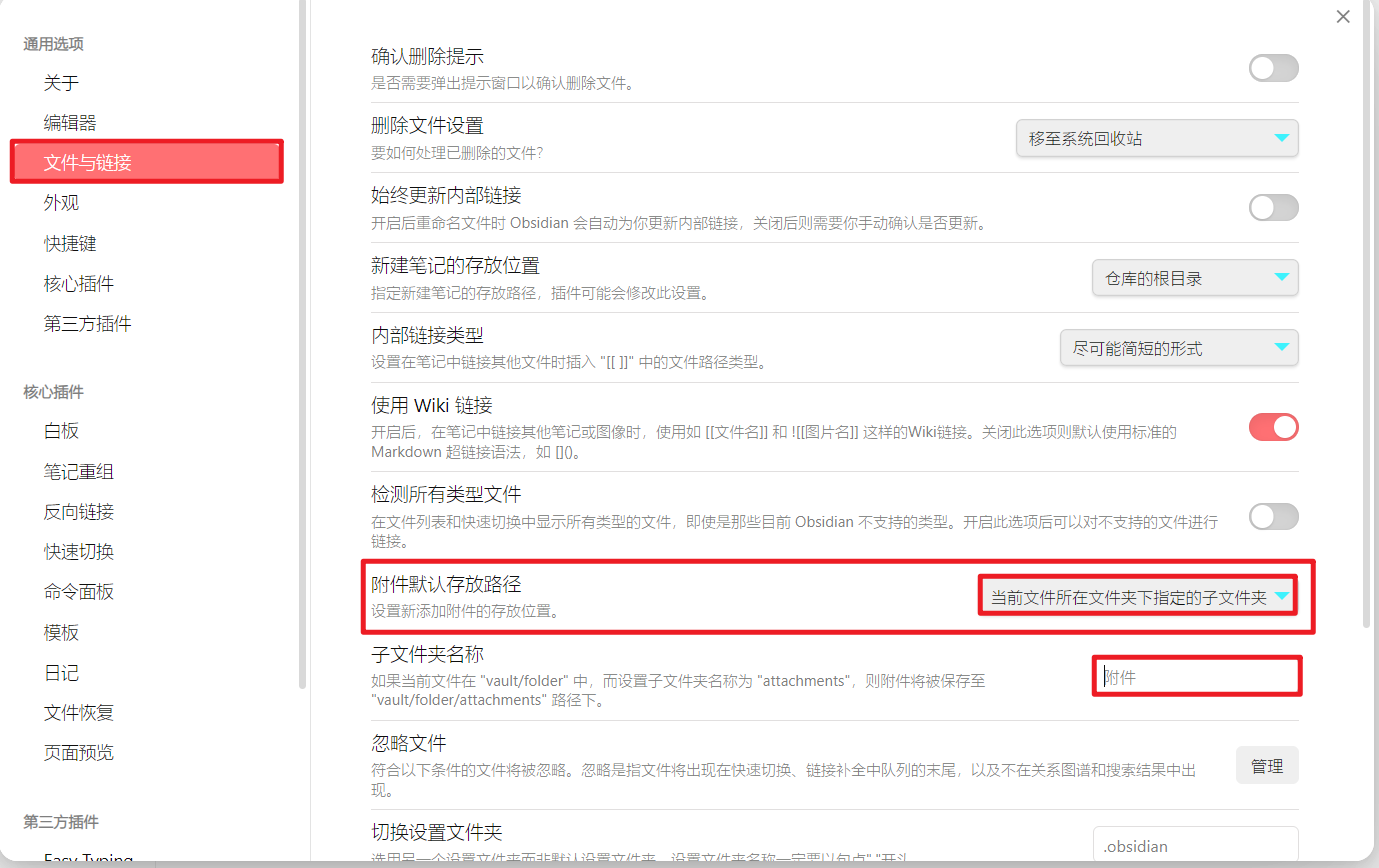
Task: Open the 日记 plugin settings
Action: click(61, 672)
